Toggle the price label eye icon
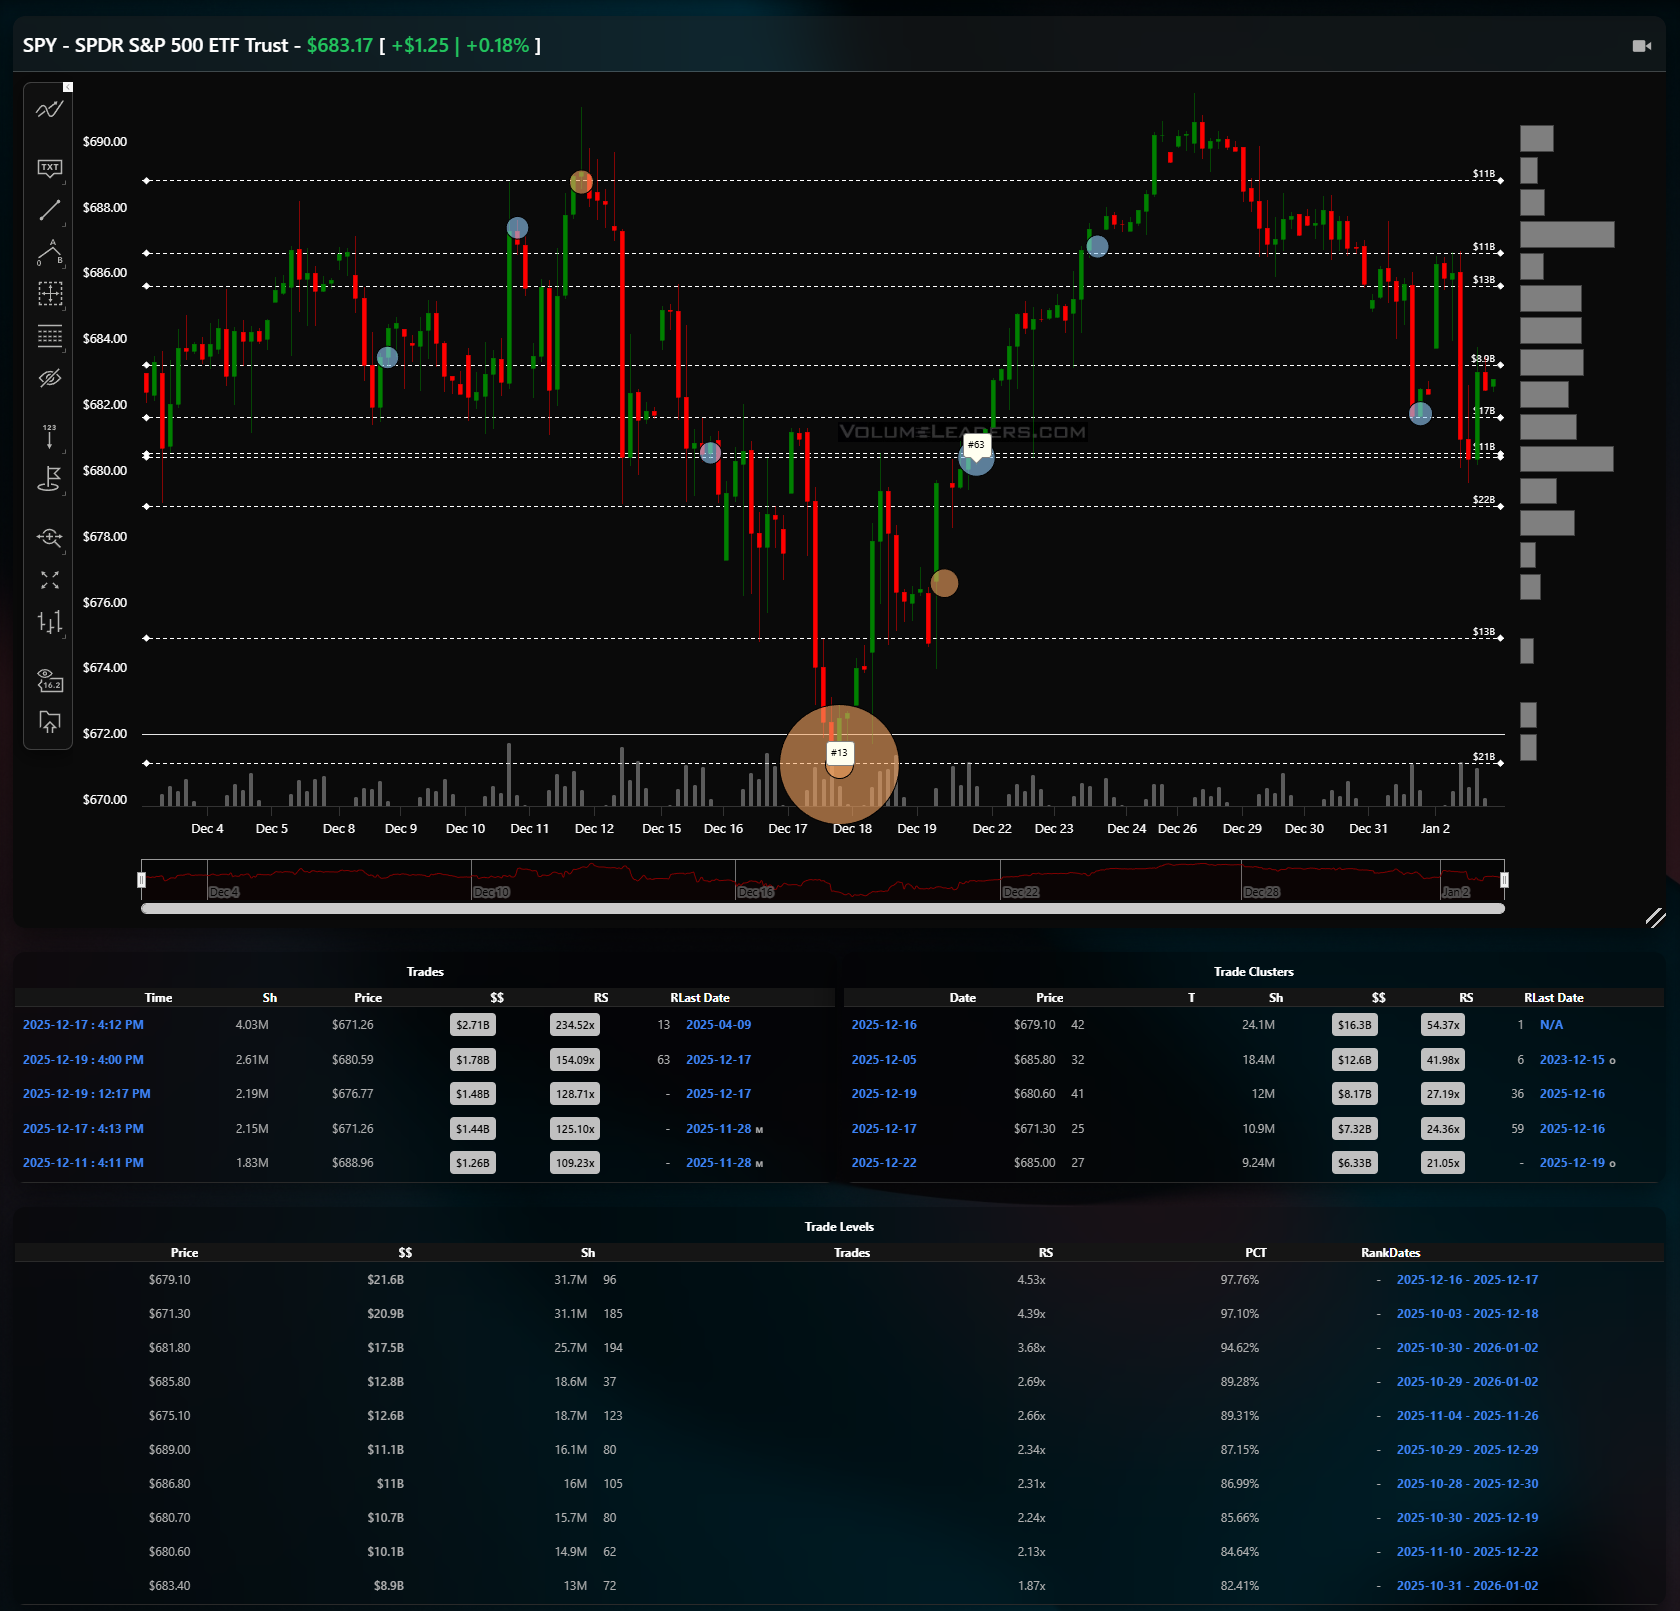The image size is (1680, 1611). 49,680
